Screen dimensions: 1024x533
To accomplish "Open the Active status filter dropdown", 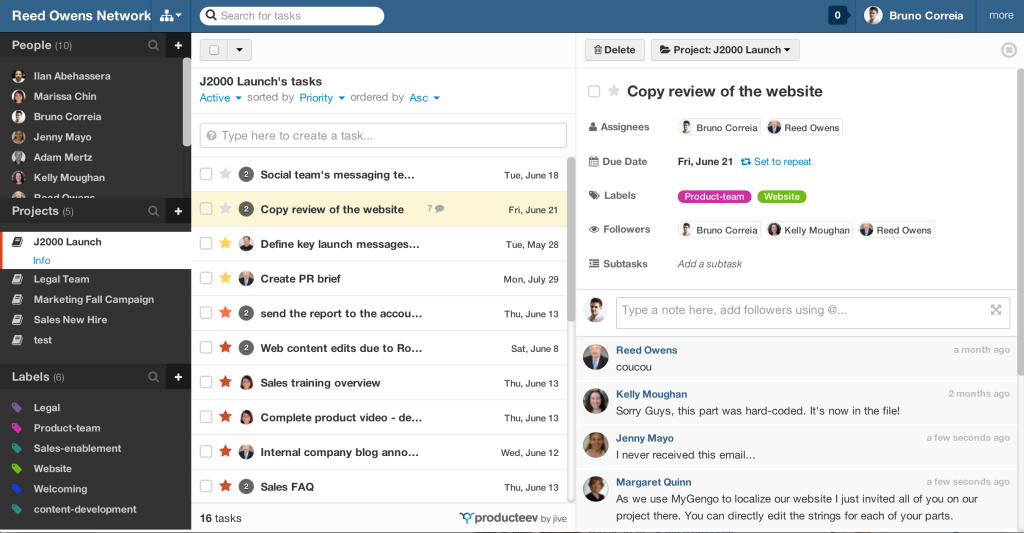I will tap(221, 98).
